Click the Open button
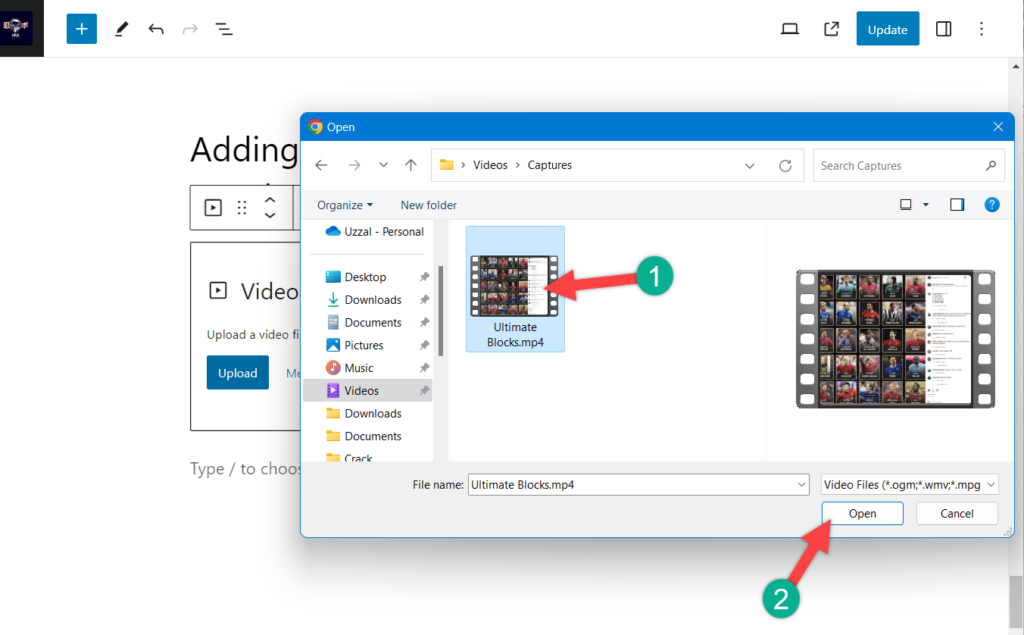The width and height of the screenshot is (1024, 635). pyautogui.click(x=862, y=514)
